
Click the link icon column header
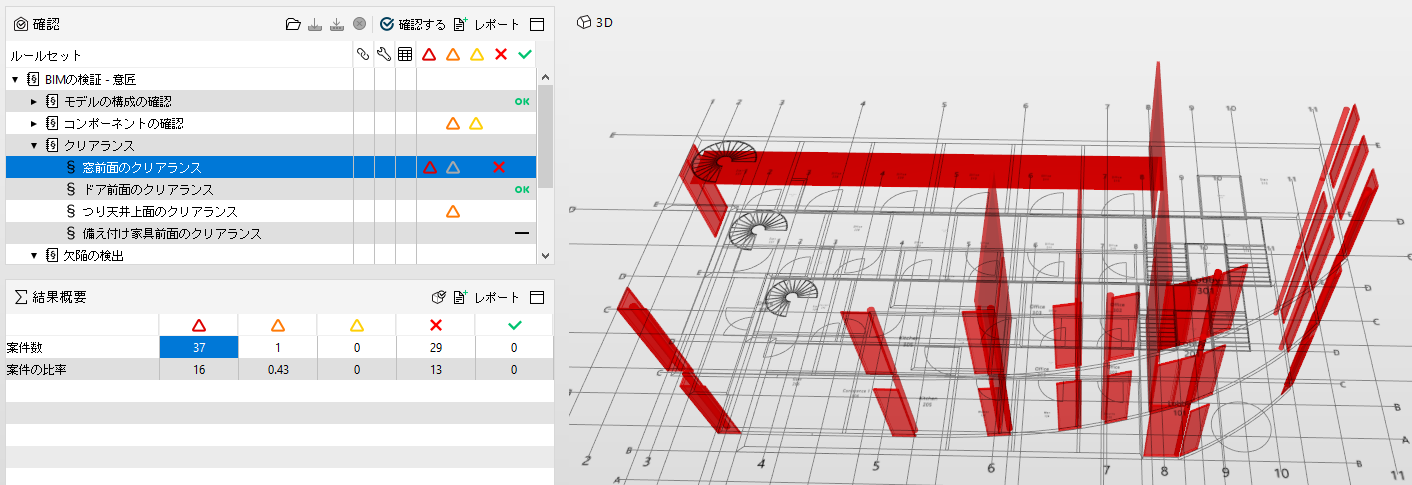coord(363,55)
